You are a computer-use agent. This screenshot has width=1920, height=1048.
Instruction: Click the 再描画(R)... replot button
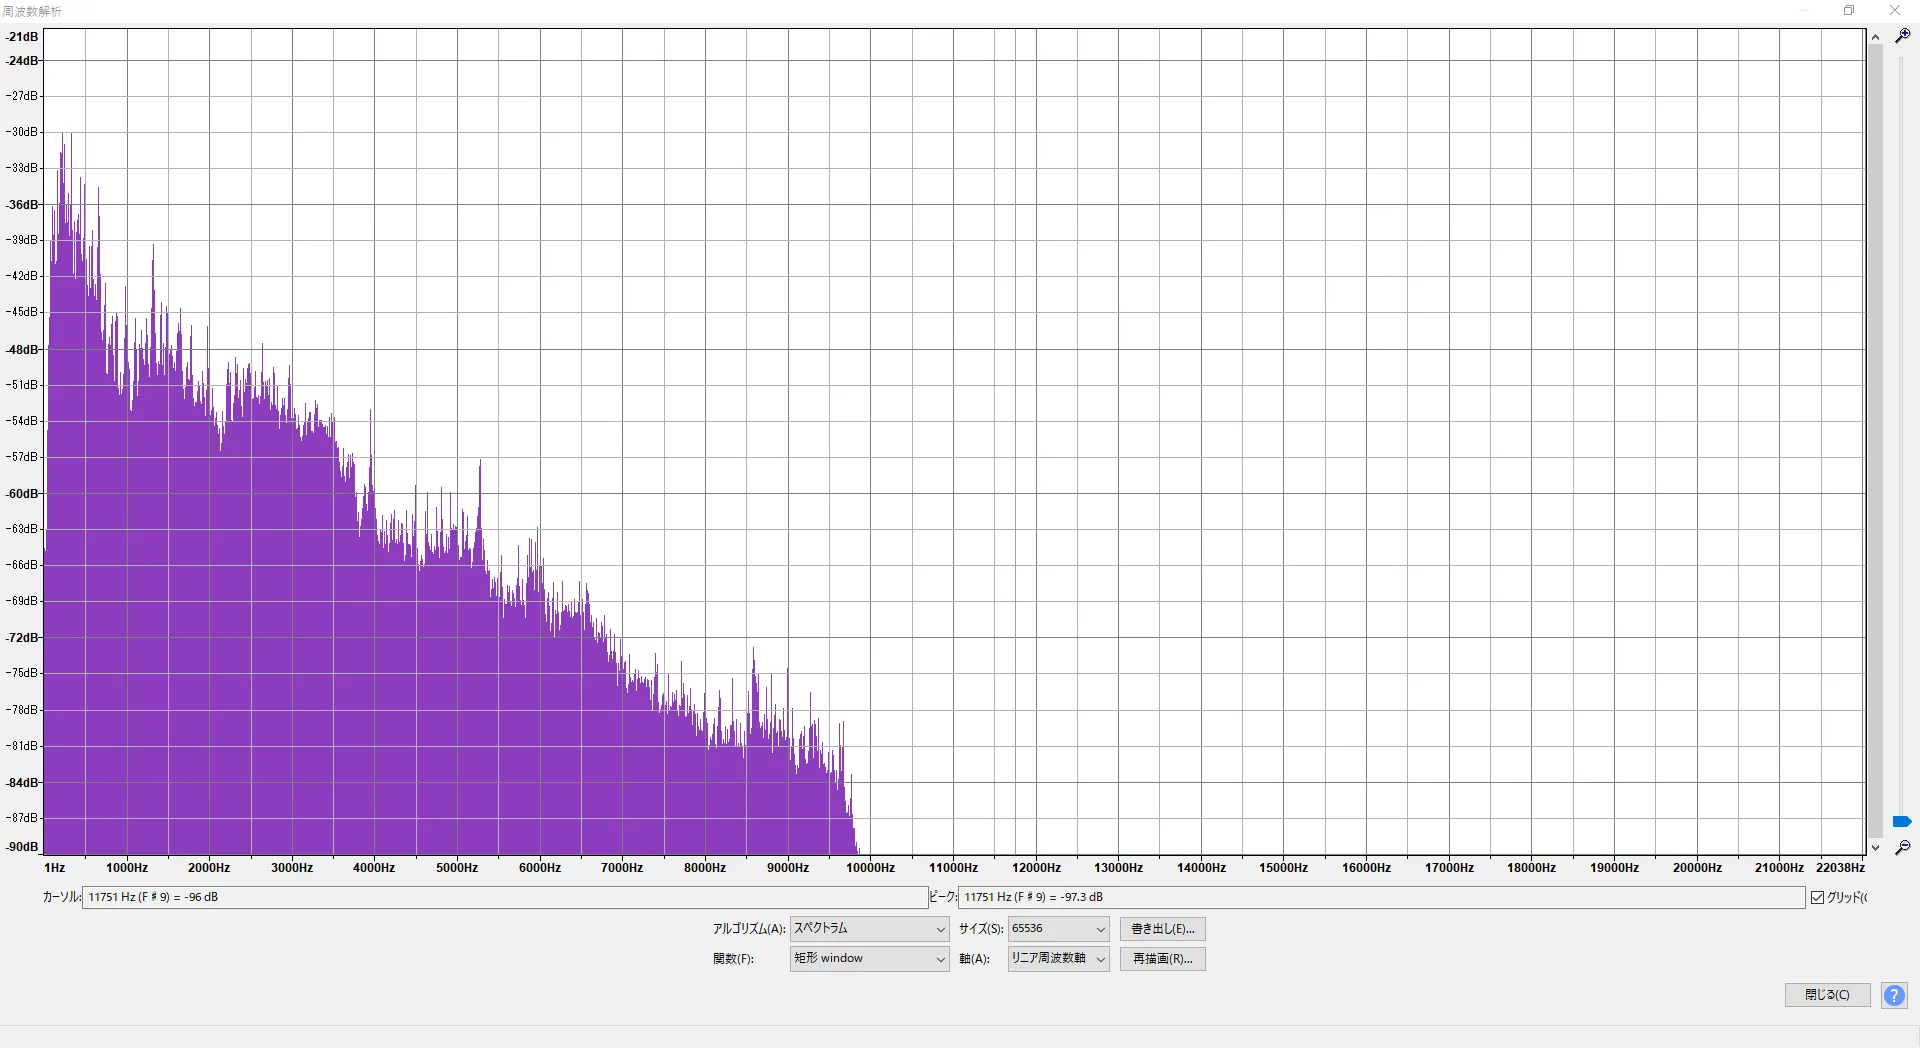pyautogui.click(x=1162, y=959)
